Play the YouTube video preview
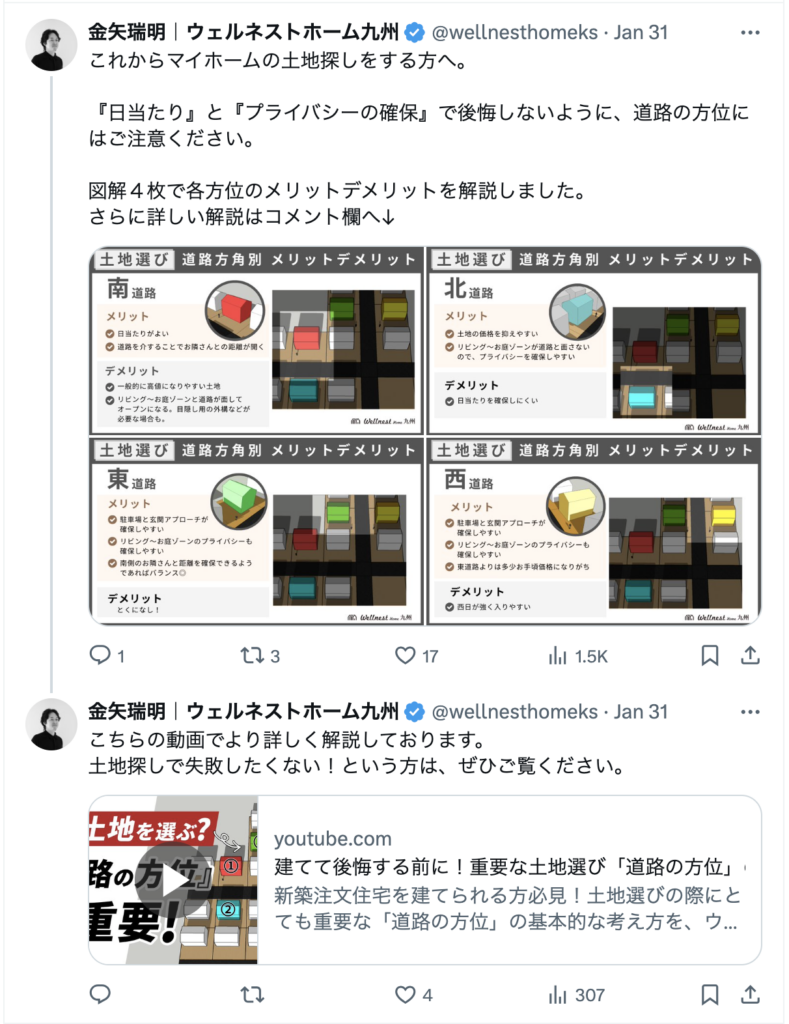 (172, 880)
